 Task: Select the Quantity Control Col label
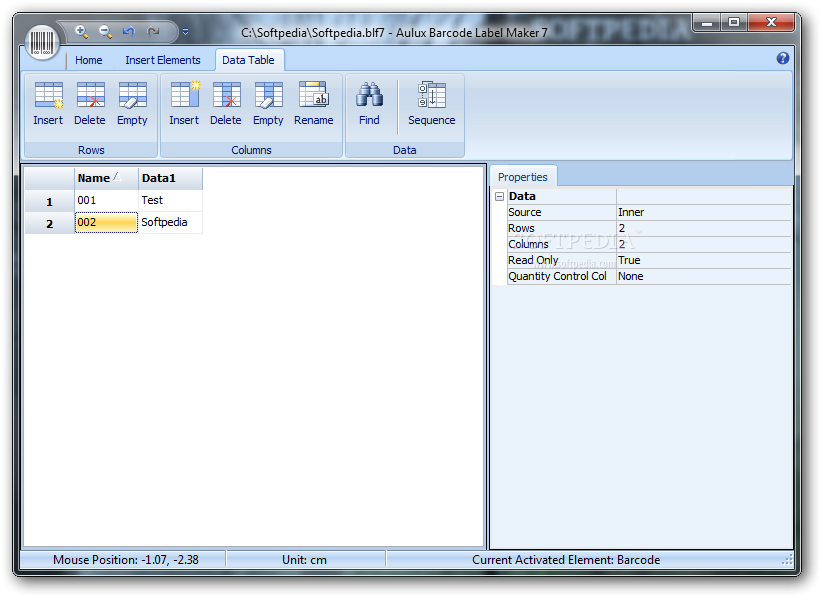(x=561, y=276)
